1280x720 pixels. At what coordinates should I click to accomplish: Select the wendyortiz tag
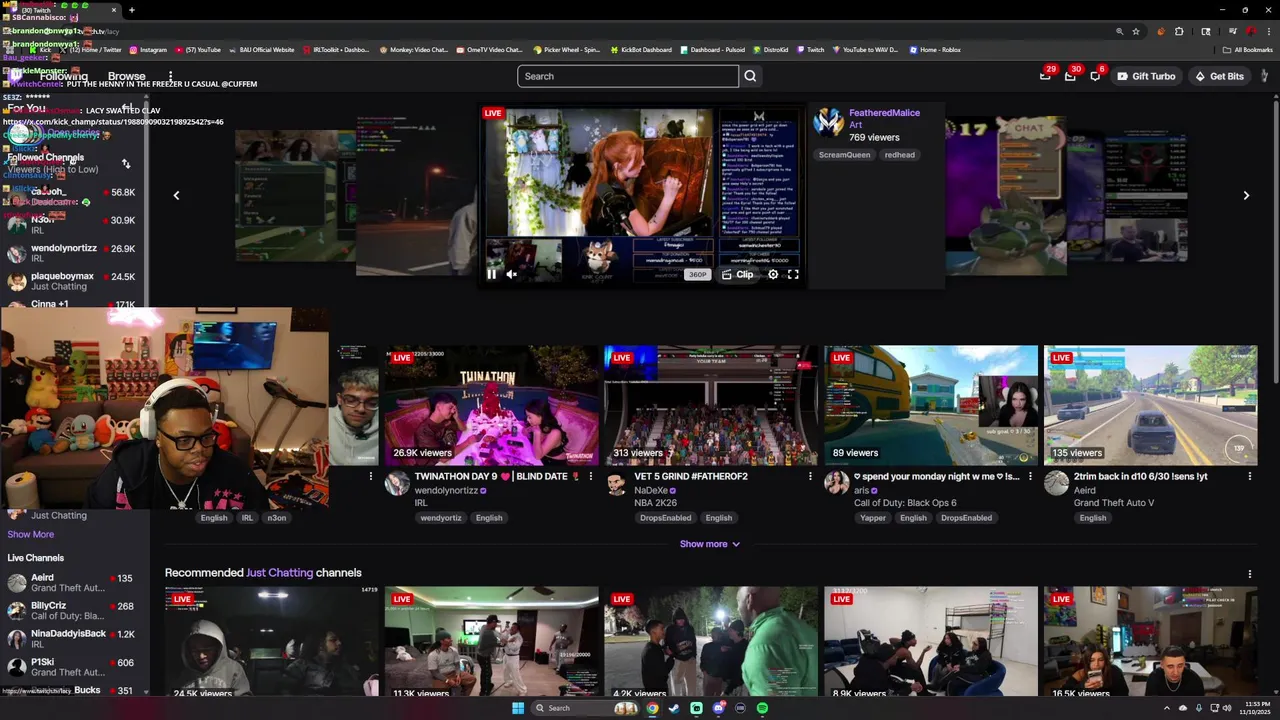[441, 518]
